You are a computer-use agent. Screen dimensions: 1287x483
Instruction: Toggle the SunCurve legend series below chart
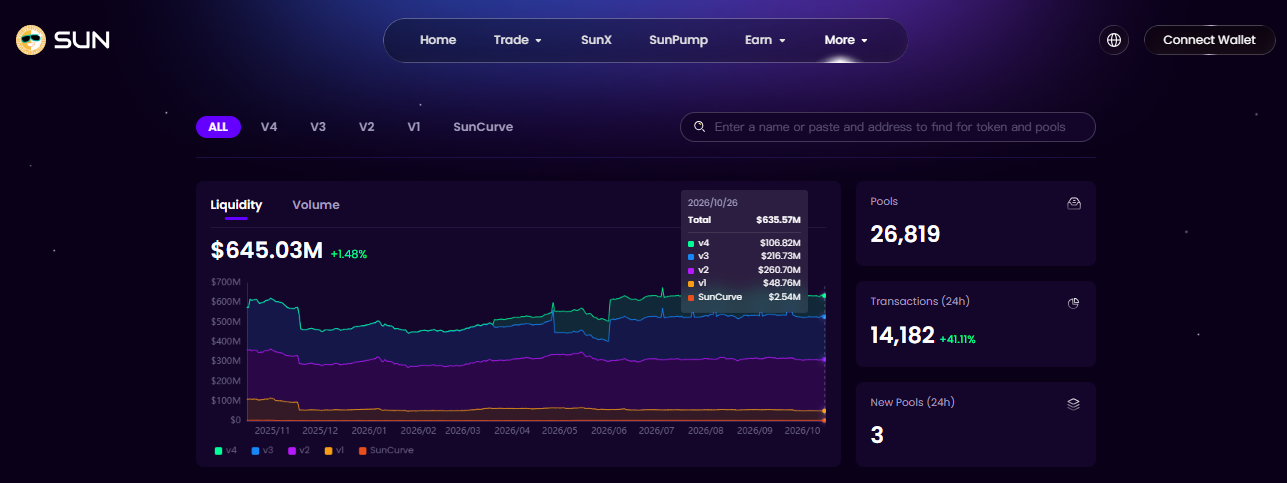tap(386, 450)
